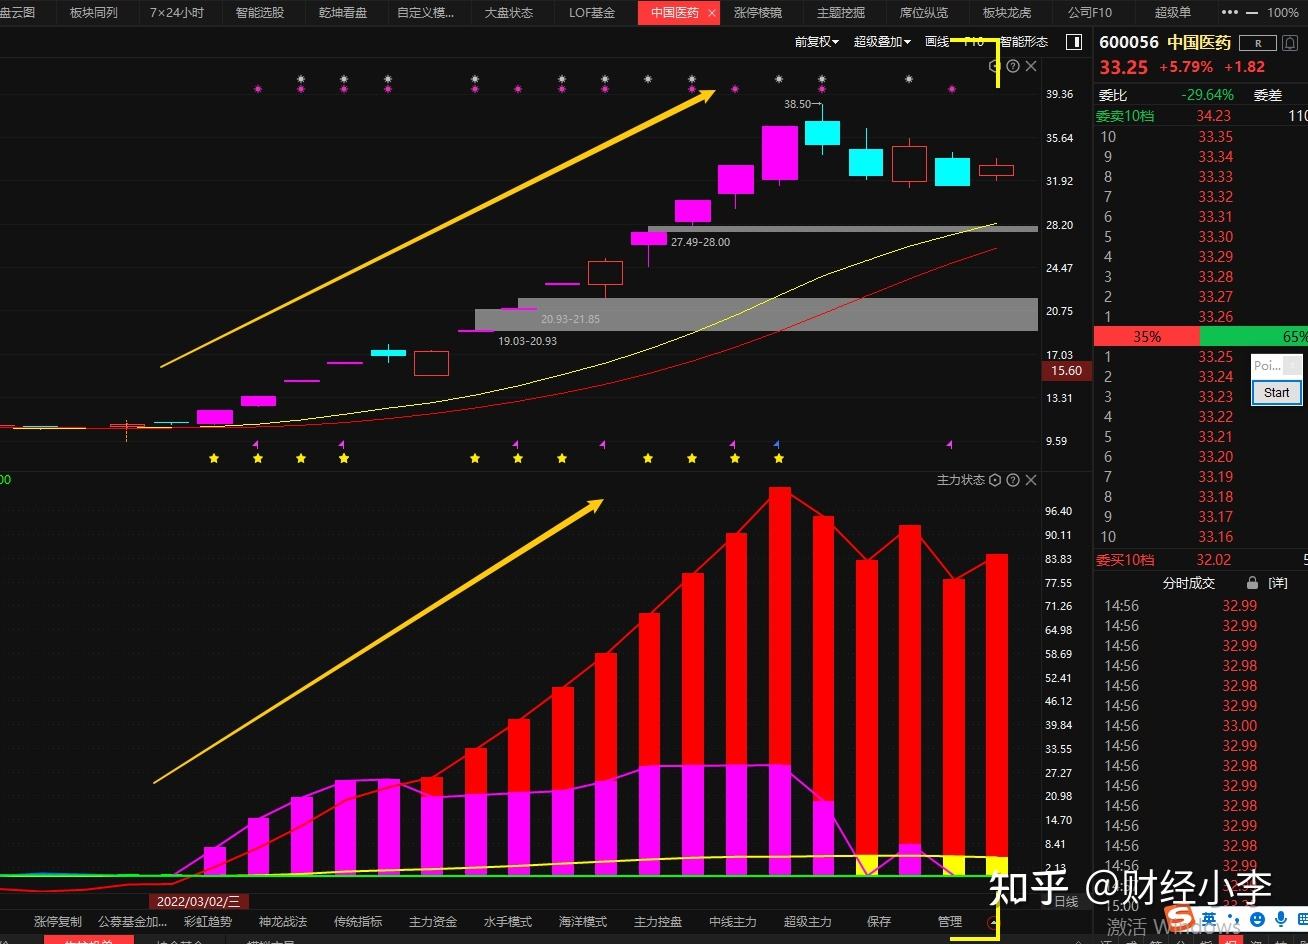
Task: Click buy level 1 price 33.25
Action: [x=1215, y=357]
